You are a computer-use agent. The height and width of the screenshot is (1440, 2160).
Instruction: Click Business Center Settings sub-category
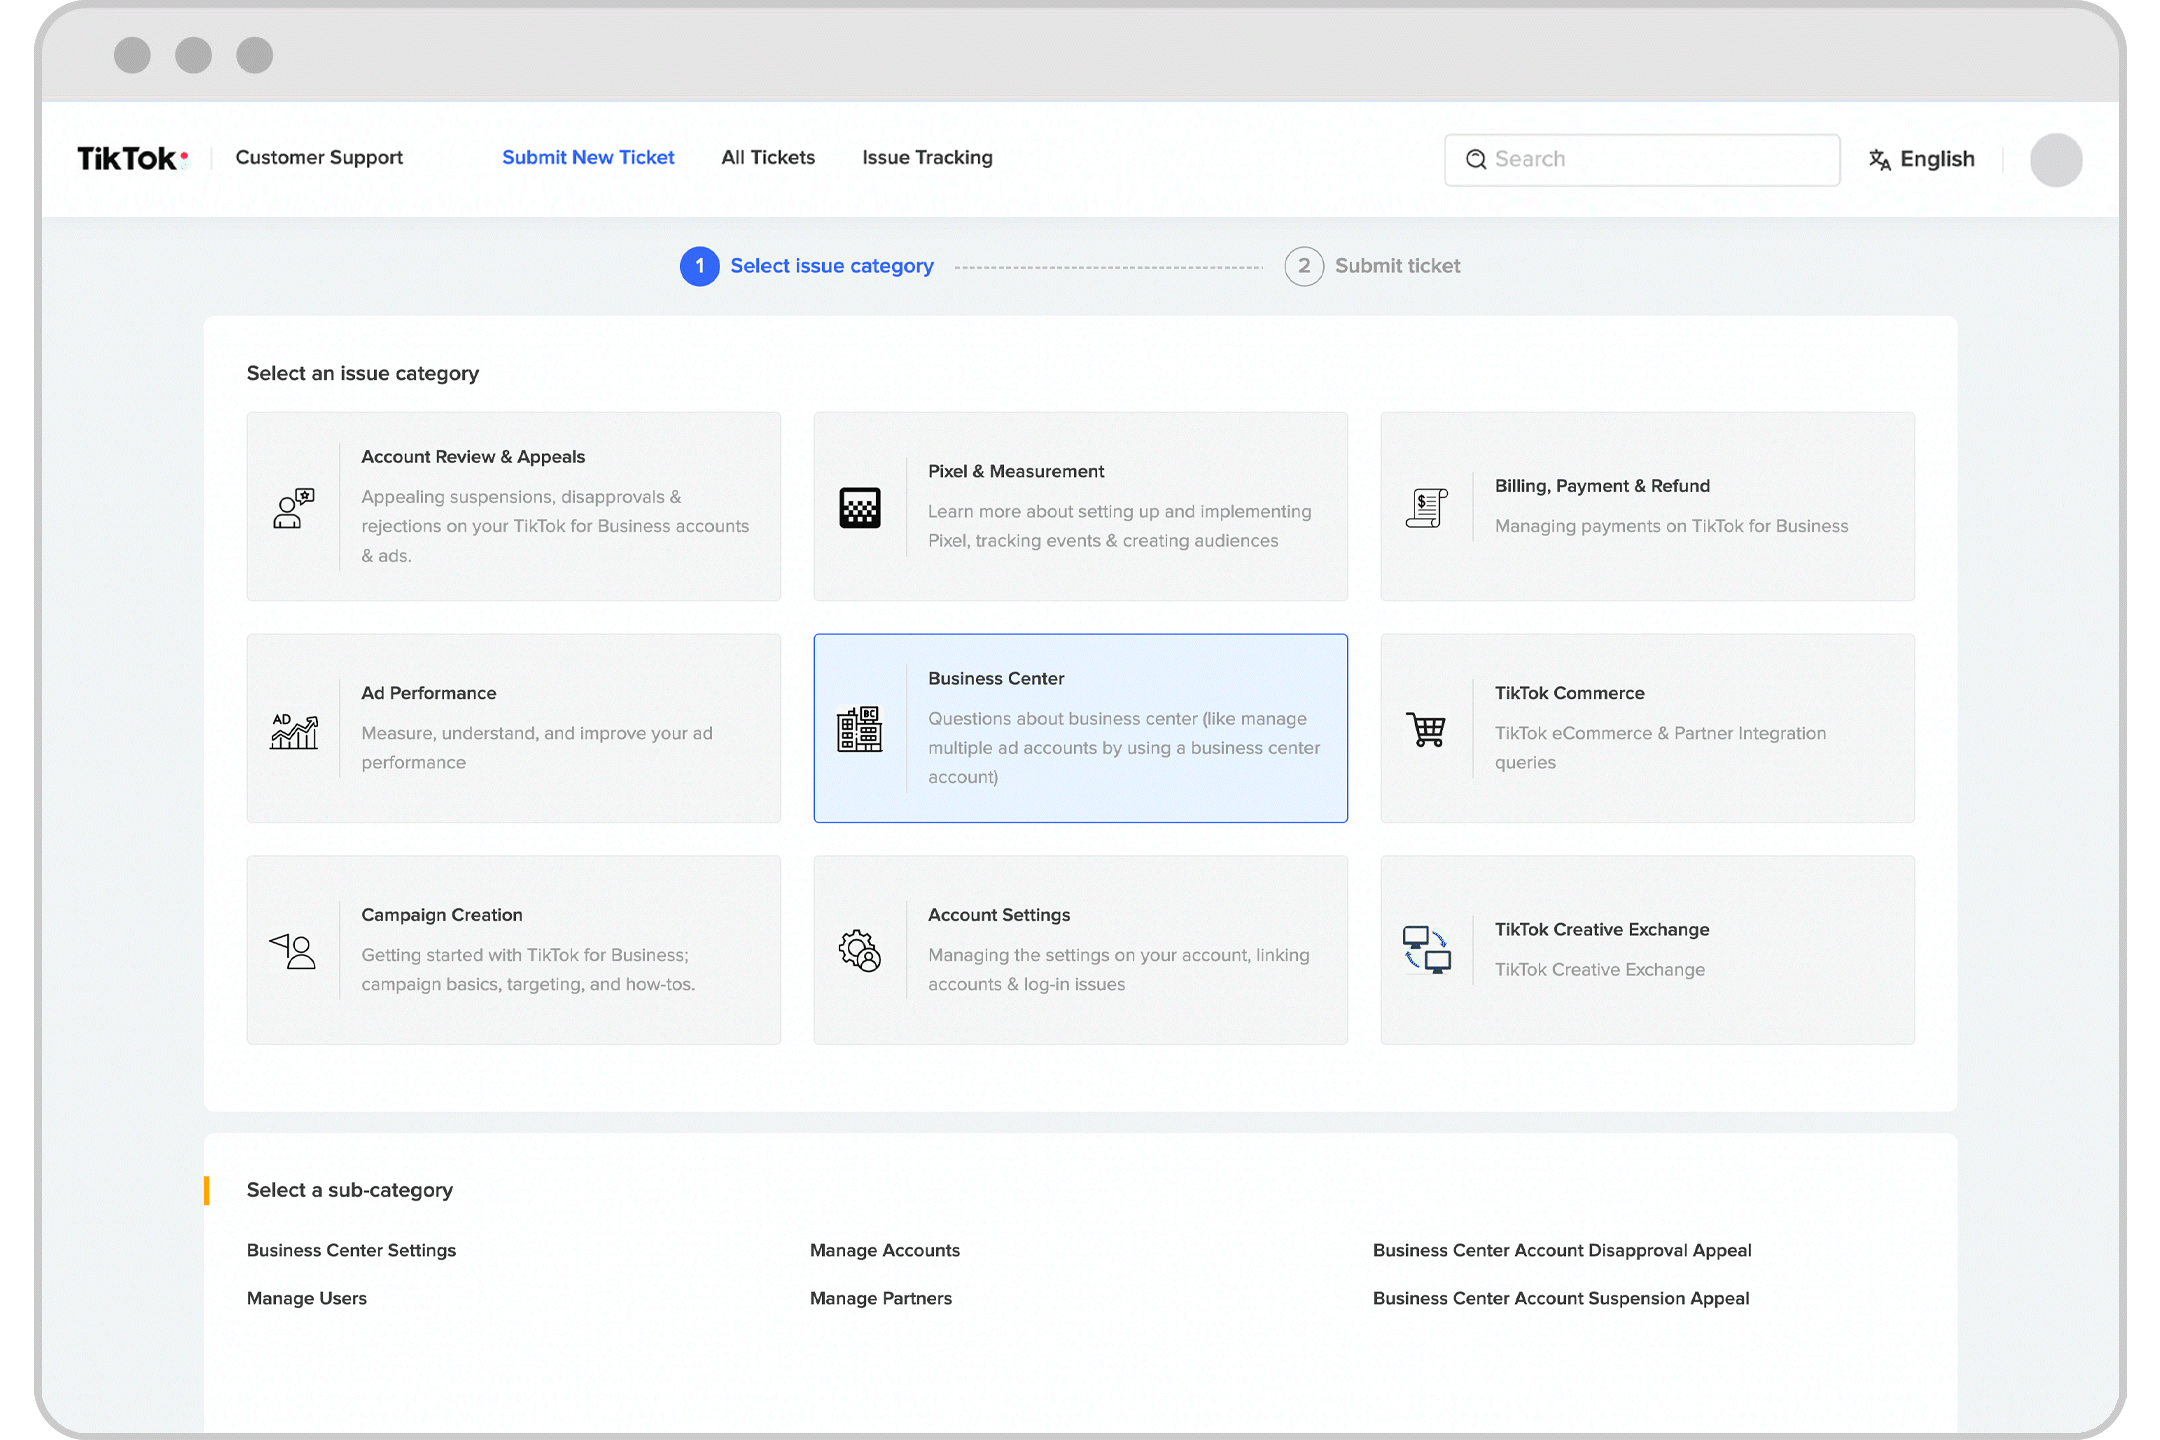point(350,1249)
